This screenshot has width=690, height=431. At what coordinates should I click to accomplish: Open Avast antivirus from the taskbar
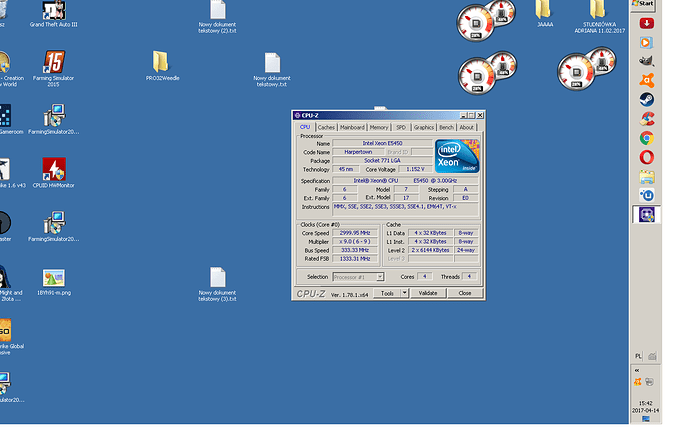point(646,80)
